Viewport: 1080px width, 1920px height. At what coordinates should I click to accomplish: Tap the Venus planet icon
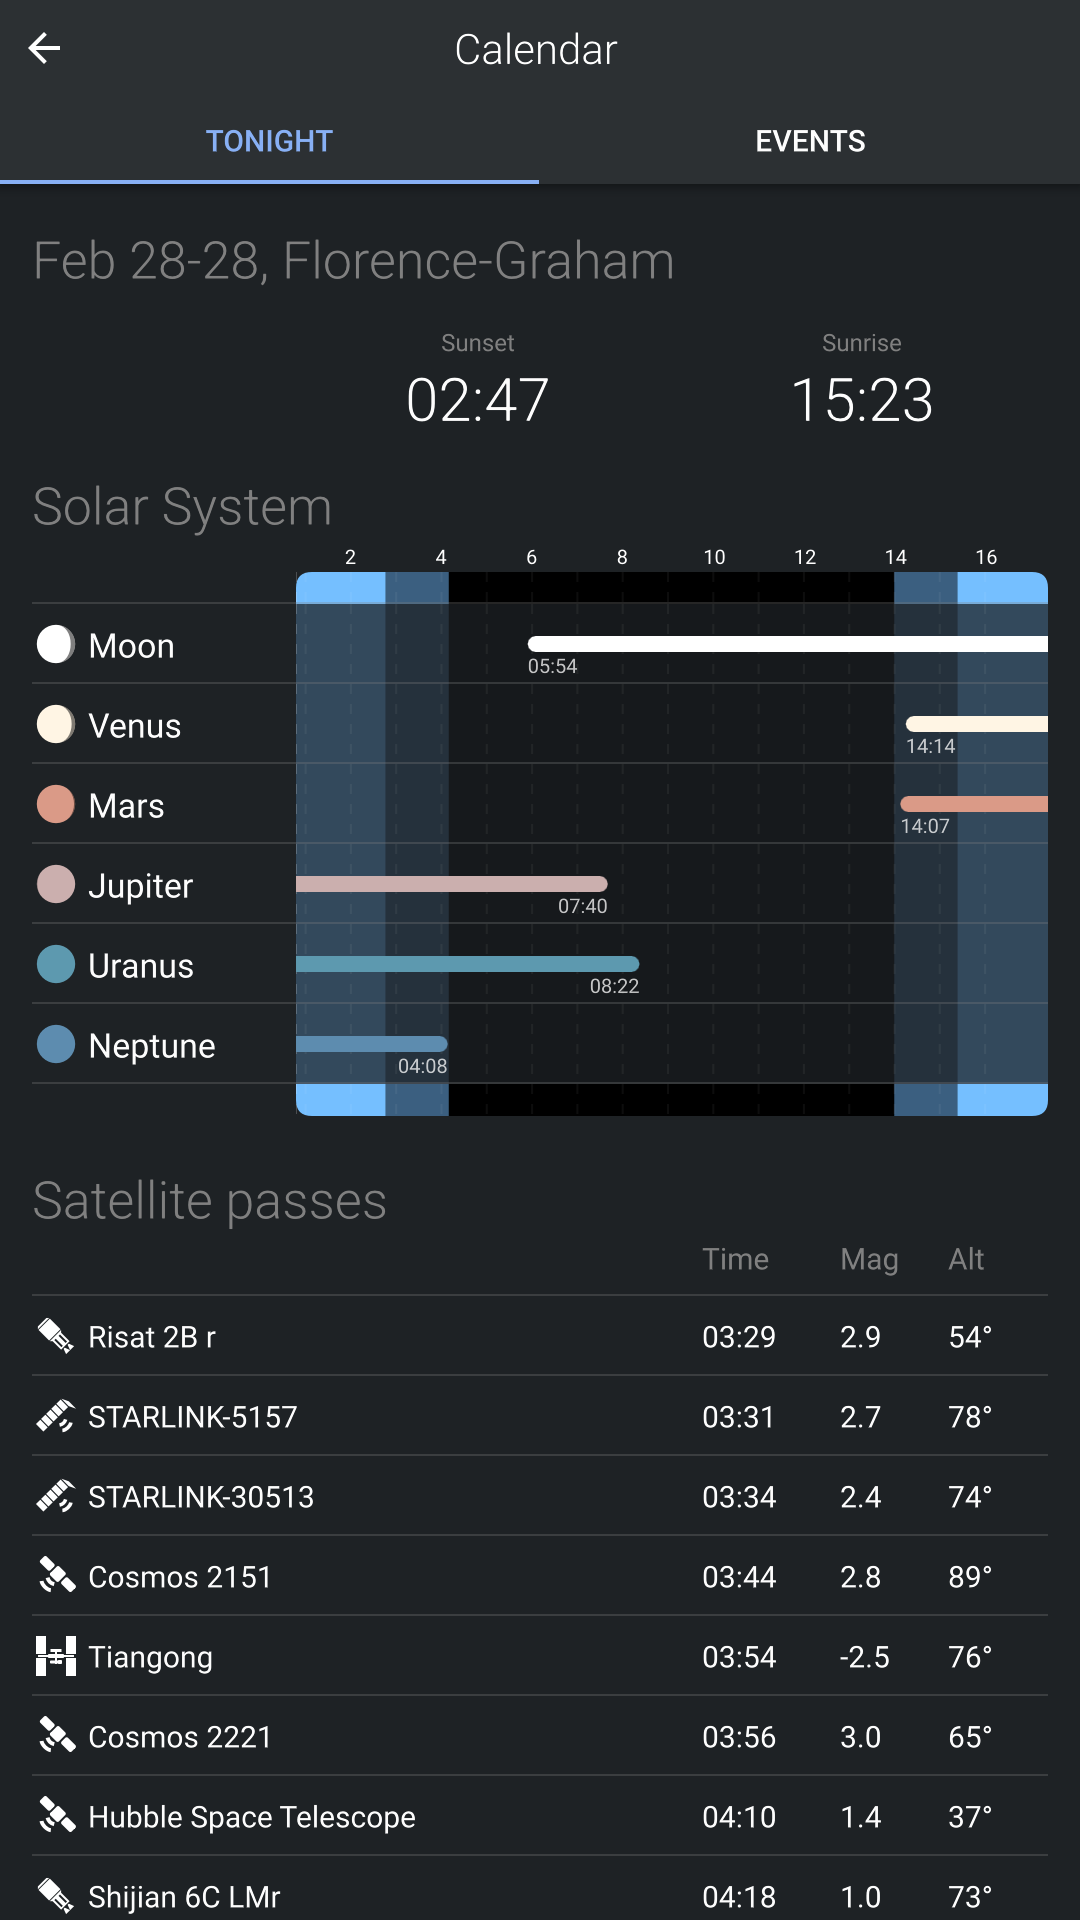click(x=56, y=725)
